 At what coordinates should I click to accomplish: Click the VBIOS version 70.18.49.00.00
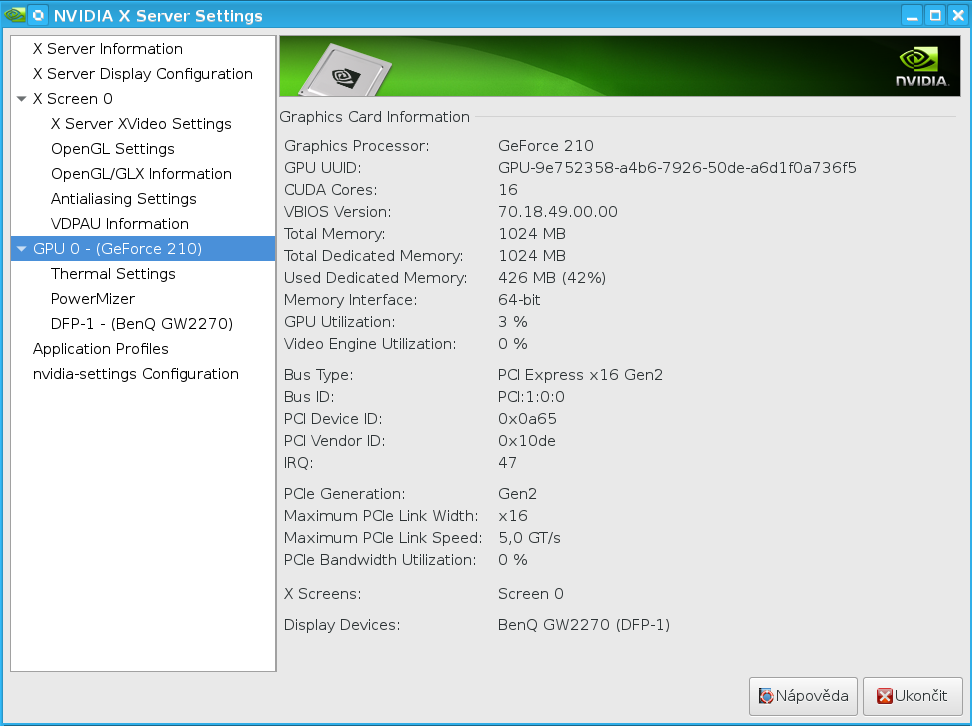point(558,212)
